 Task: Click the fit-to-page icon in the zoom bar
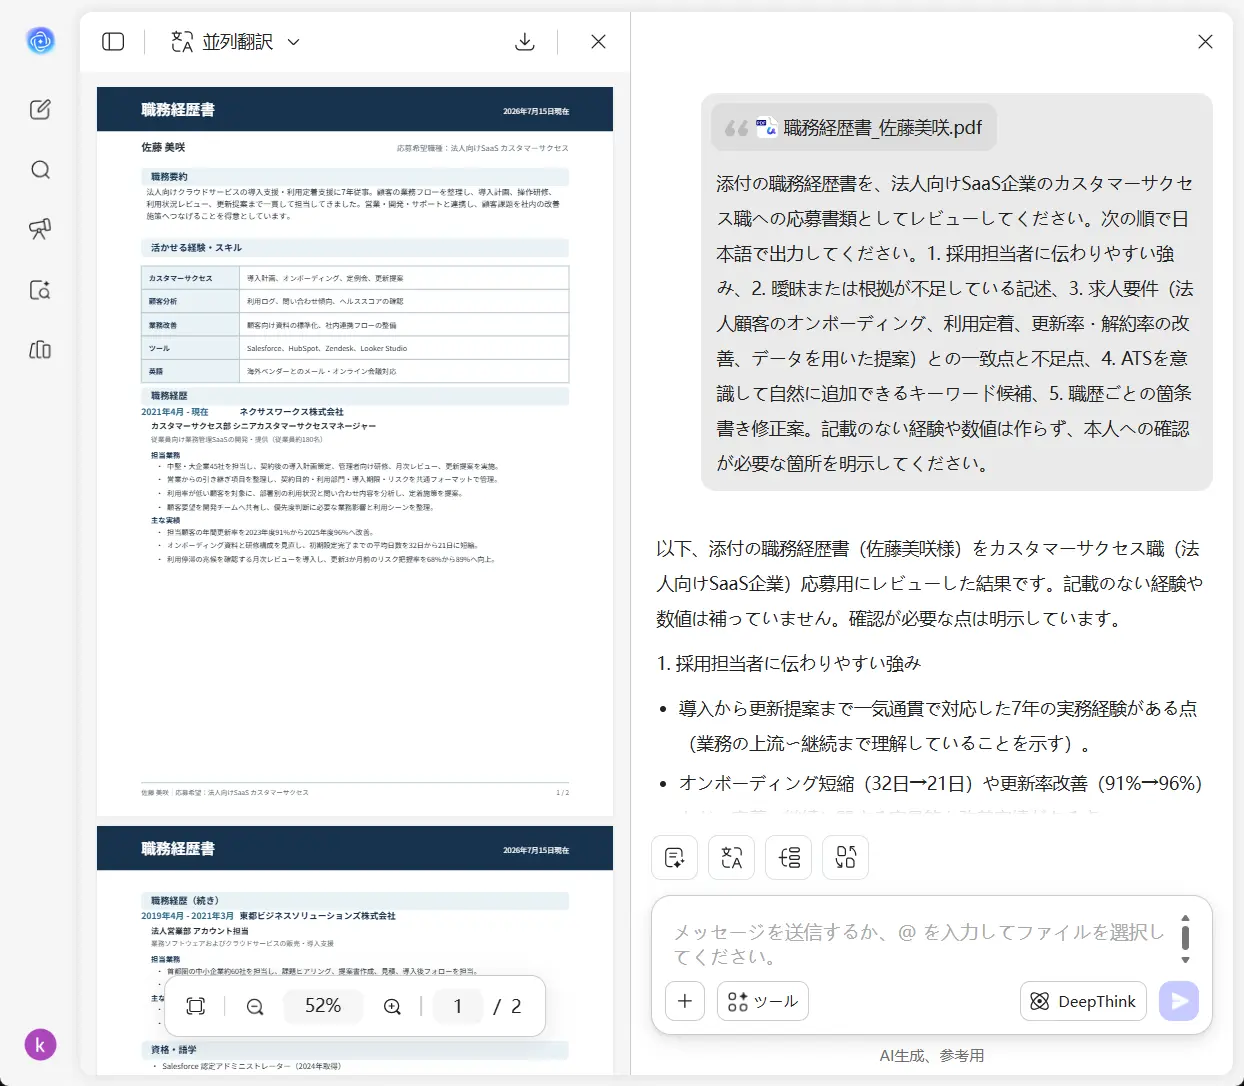(x=196, y=1006)
